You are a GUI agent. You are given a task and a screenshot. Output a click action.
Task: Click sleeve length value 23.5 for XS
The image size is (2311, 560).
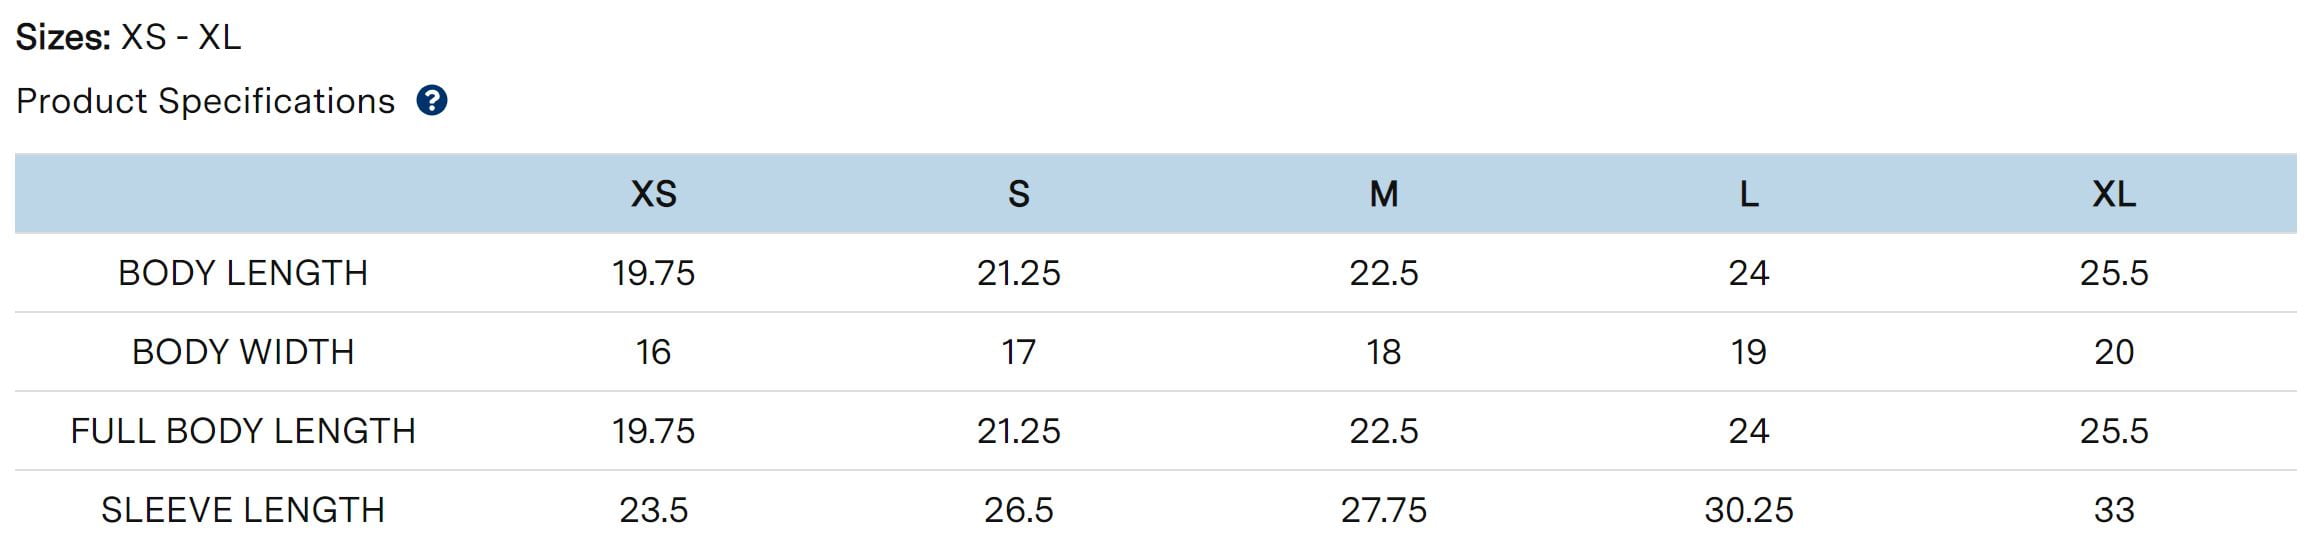[654, 510]
